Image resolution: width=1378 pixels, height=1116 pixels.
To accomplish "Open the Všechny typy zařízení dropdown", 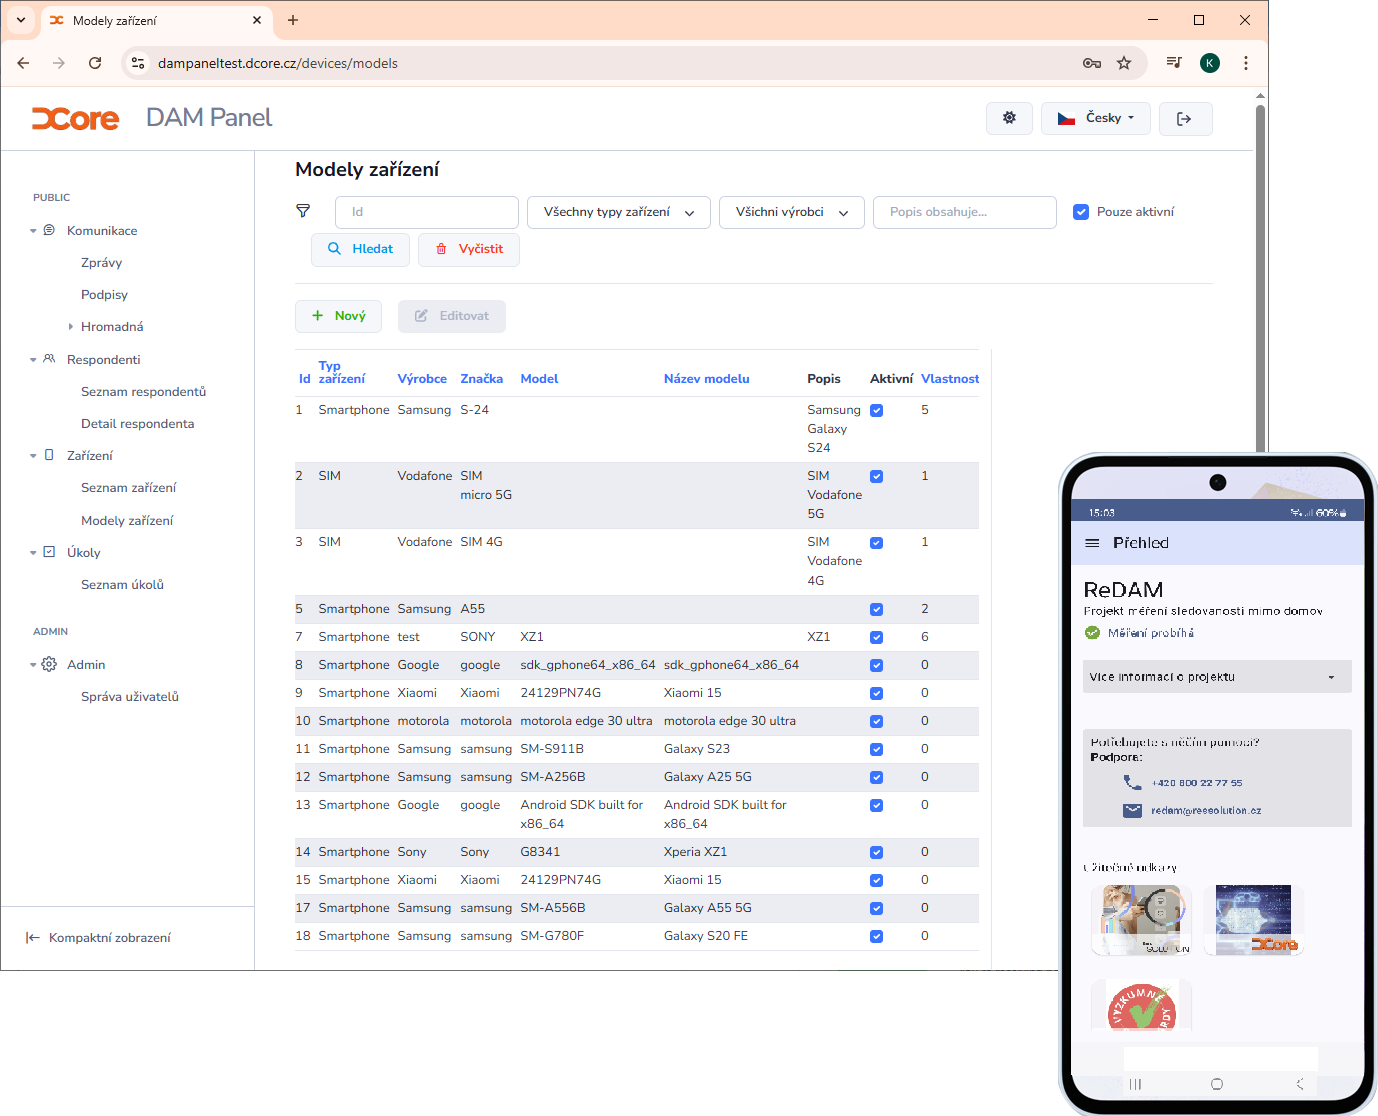I will click(619, 212).
